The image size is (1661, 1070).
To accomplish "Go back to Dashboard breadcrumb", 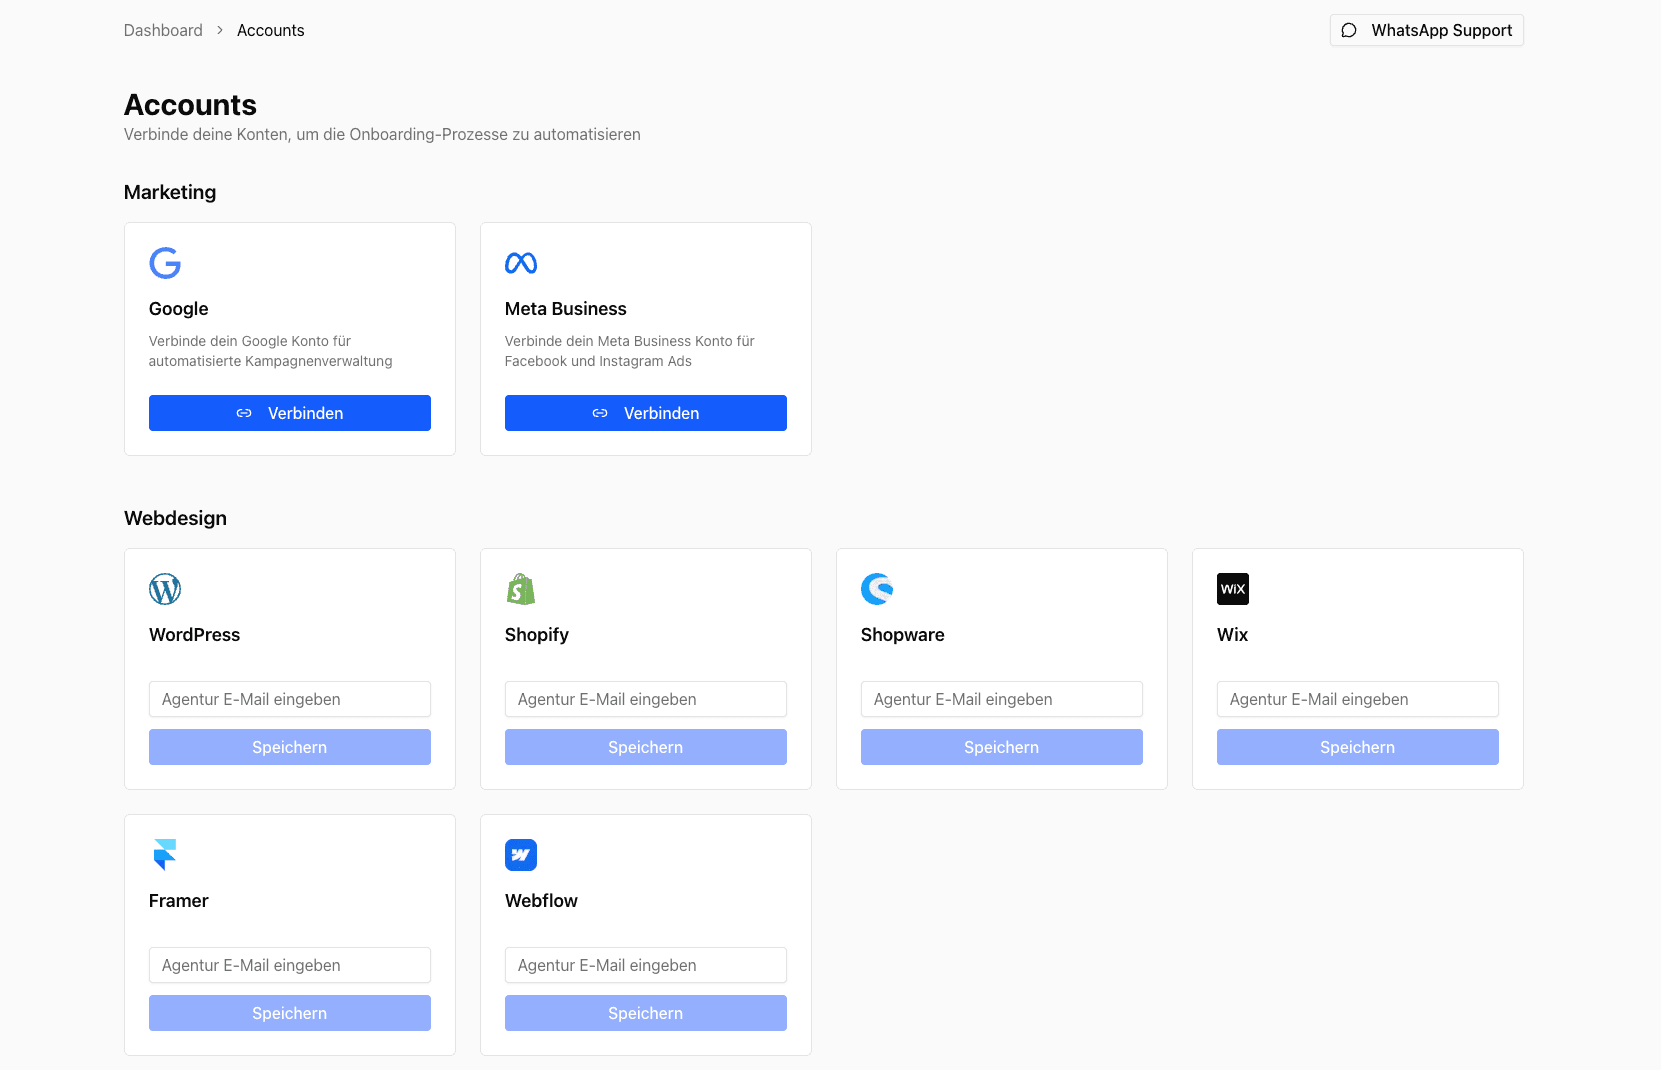I will click(x=163, y=30).
